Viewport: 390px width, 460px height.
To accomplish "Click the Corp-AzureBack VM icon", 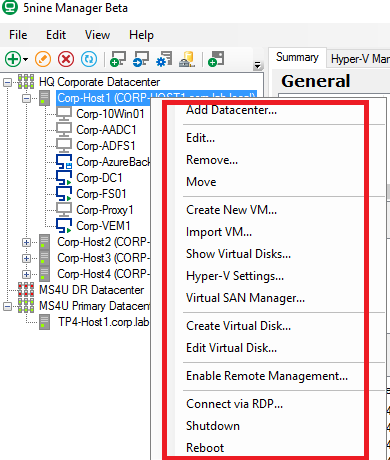I will tap(64, 162).
